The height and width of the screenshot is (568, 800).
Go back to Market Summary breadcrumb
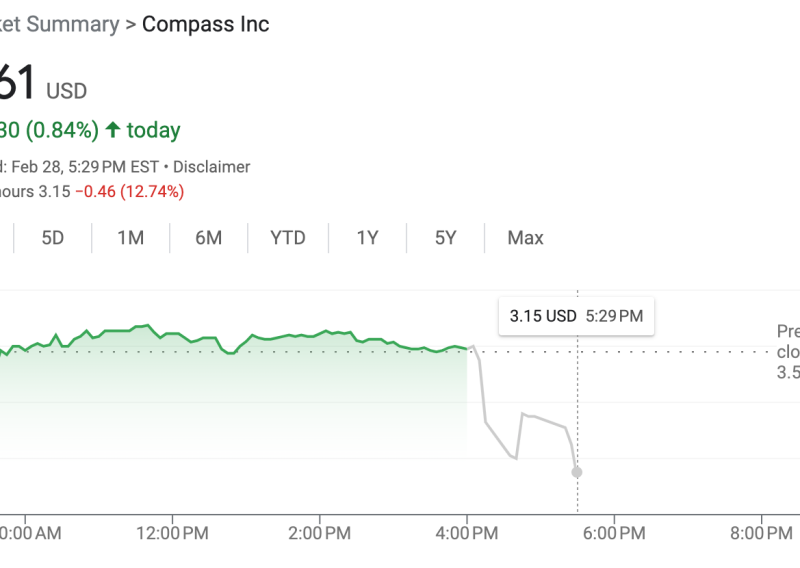point(58,24)
